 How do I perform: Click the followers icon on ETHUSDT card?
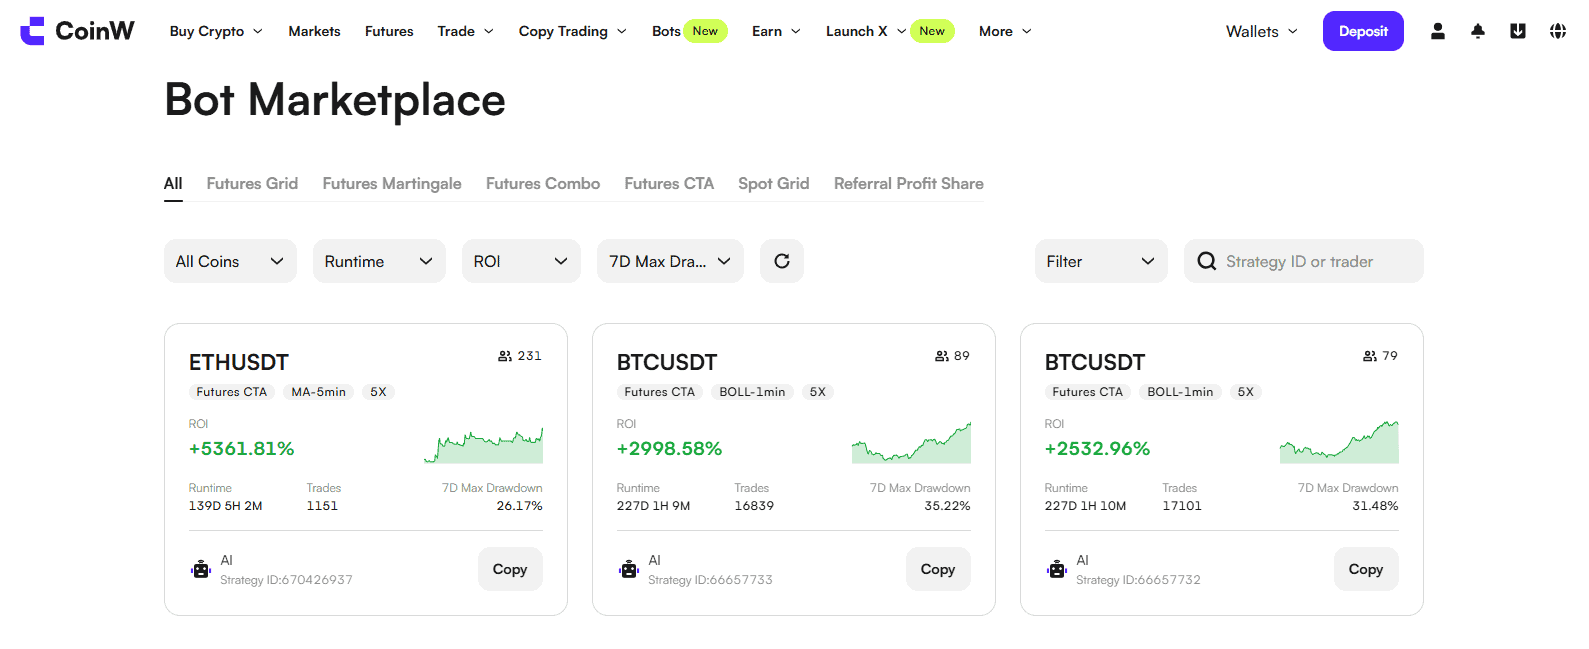505,356
